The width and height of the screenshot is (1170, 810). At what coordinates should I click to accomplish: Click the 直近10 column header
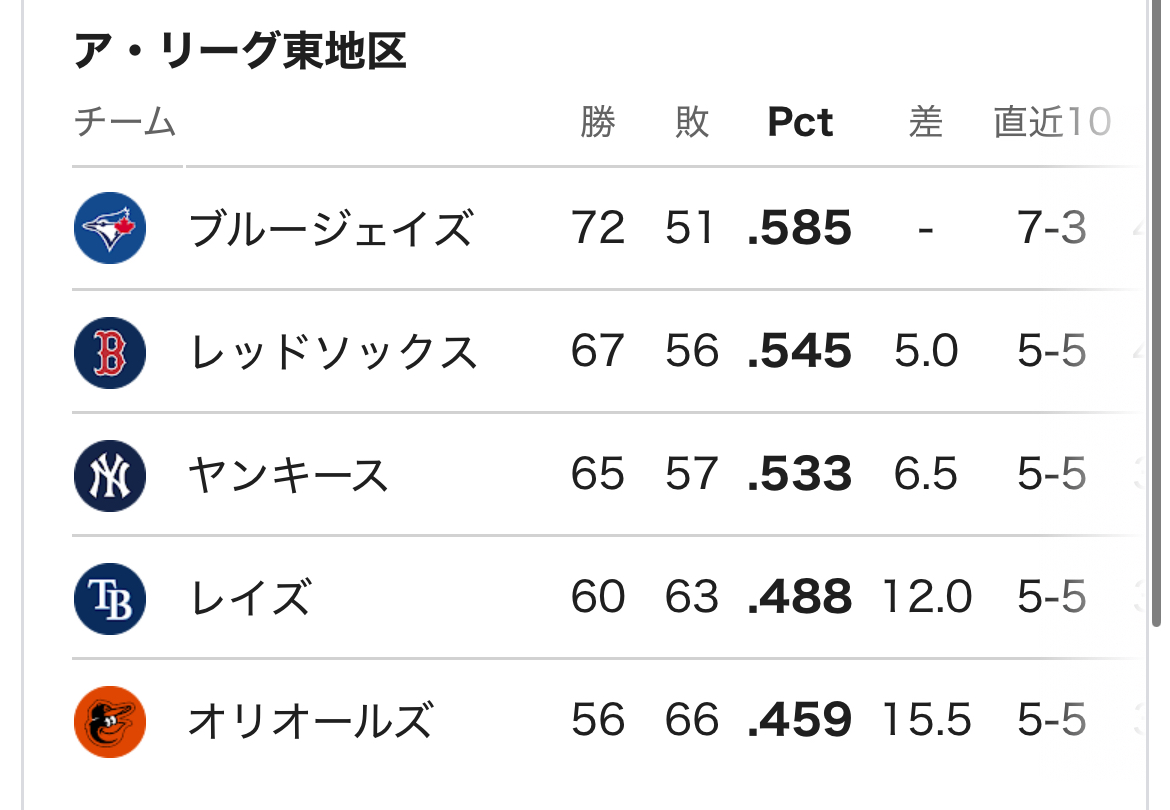1052,122
